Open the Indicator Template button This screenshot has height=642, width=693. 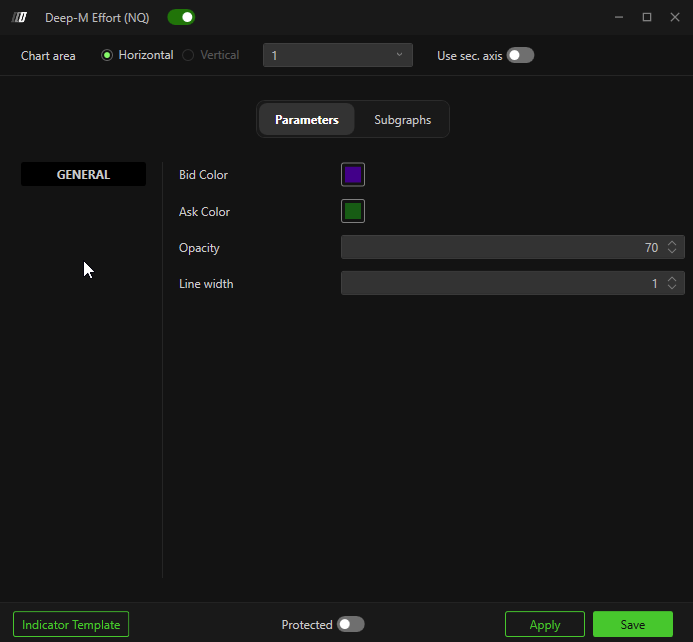pos(71,624)
